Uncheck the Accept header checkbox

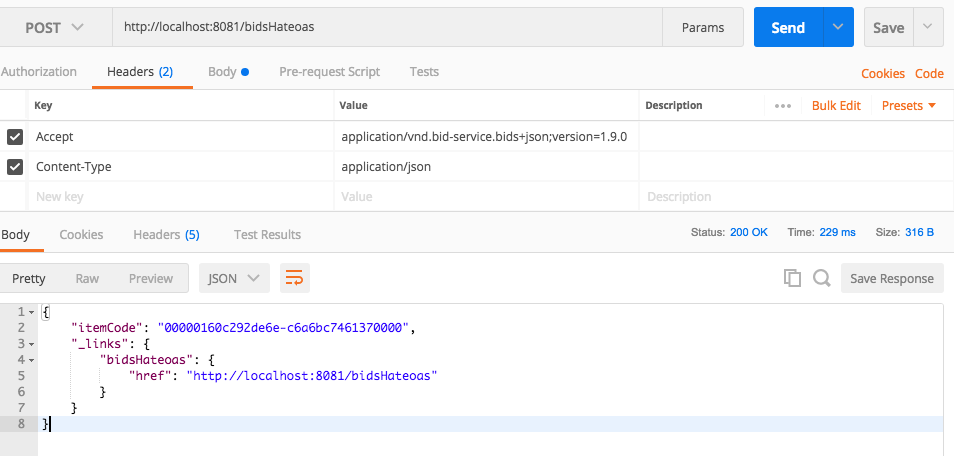click(15, 137)
